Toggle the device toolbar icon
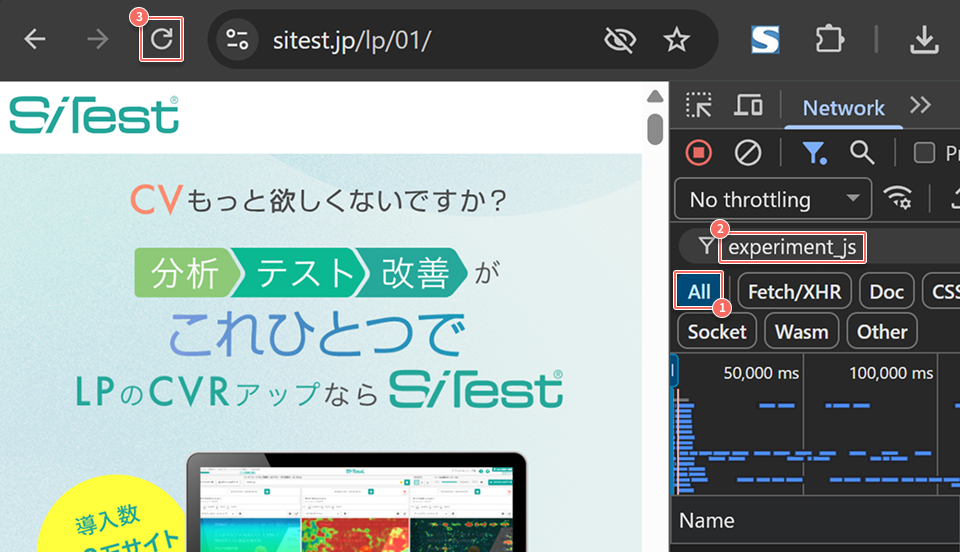The height and width of the screenshot is (552, 960). [x=748, y=105]
